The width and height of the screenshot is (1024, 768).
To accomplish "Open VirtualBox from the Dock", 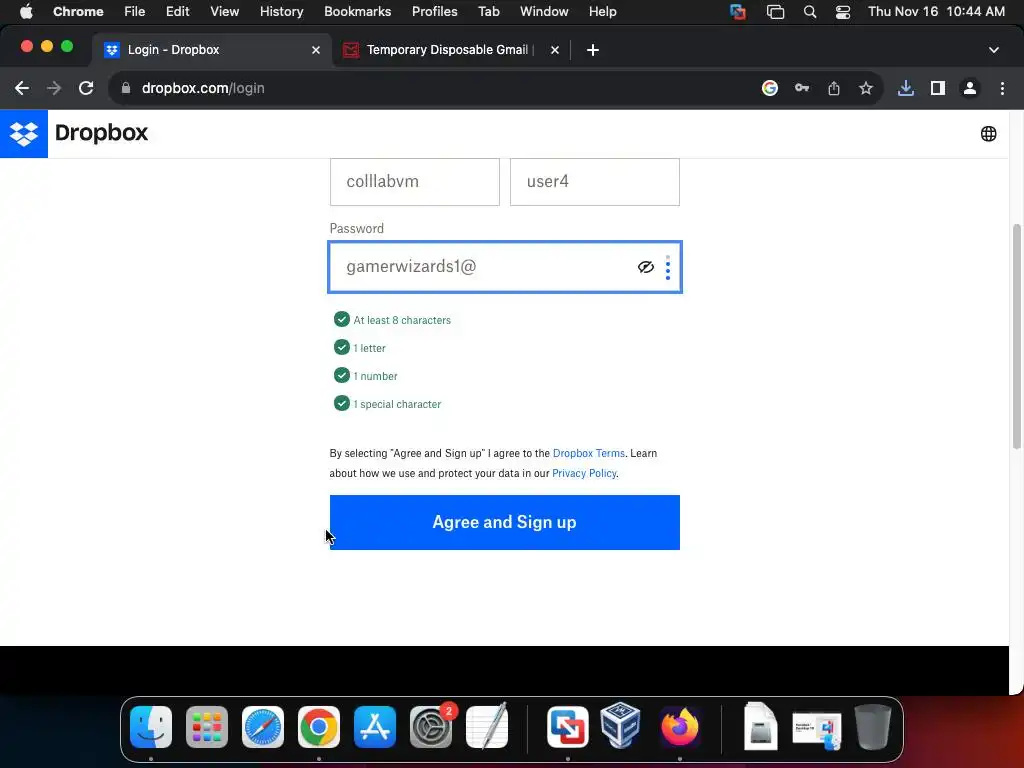I will pos(620,726).
